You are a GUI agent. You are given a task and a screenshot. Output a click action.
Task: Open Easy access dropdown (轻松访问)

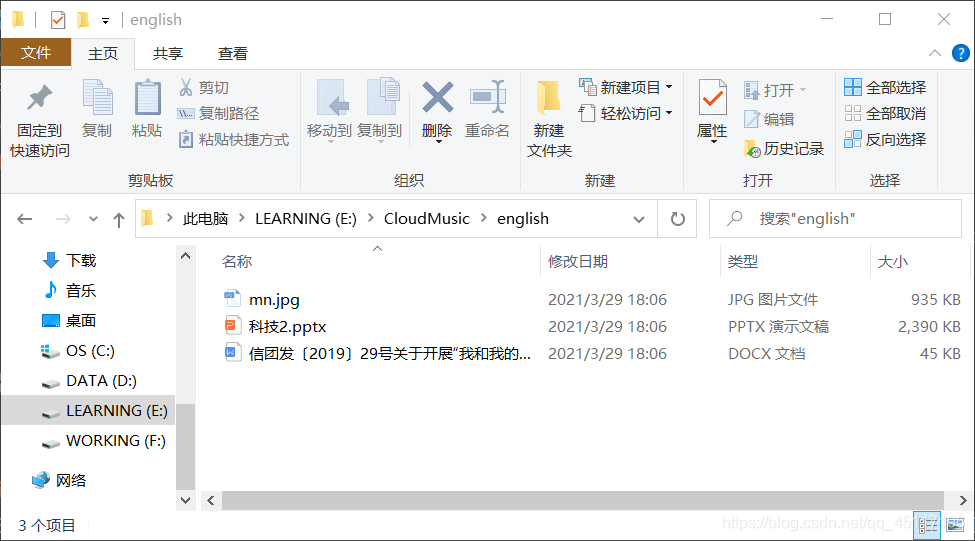click(x=626, y=113)
